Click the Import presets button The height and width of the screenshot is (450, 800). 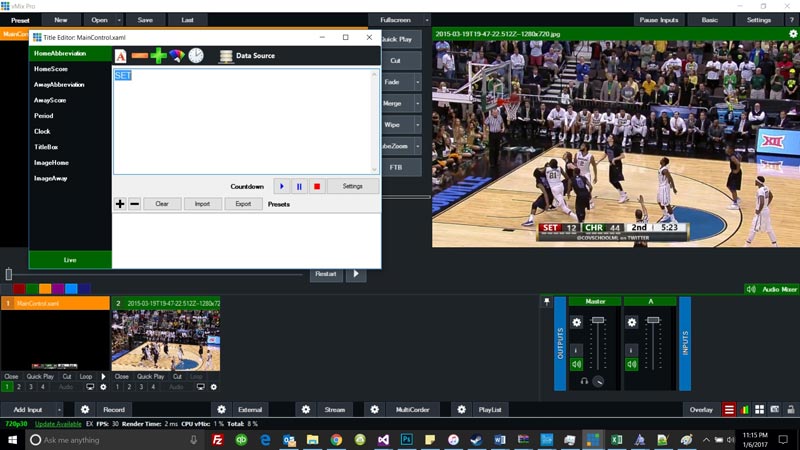[202, 204]
